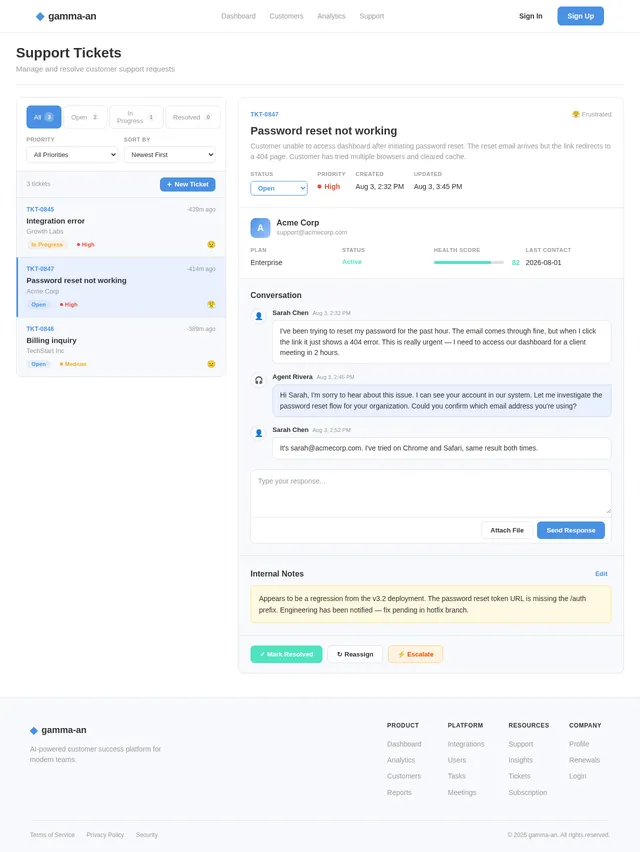This screenshot has height=852, width=640.
Task: Click the Reassign button
Action: point(355,654)
